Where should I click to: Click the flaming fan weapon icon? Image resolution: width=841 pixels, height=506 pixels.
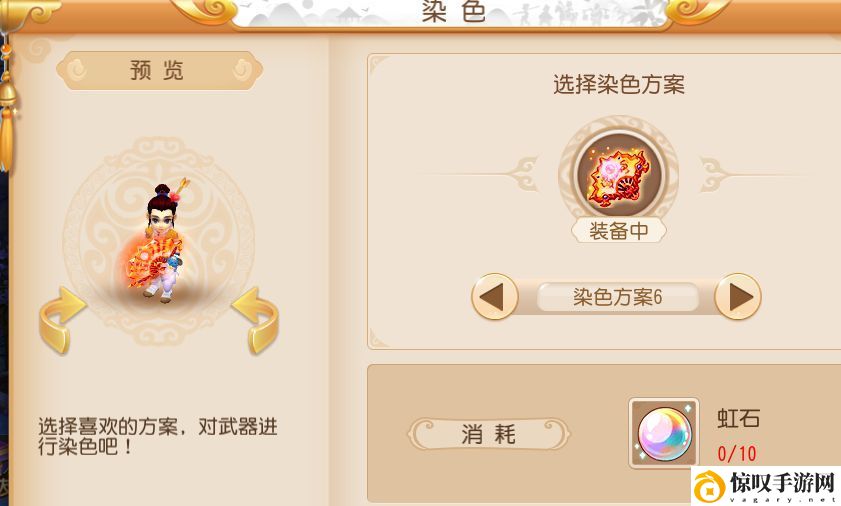click(x=618, y=175)
